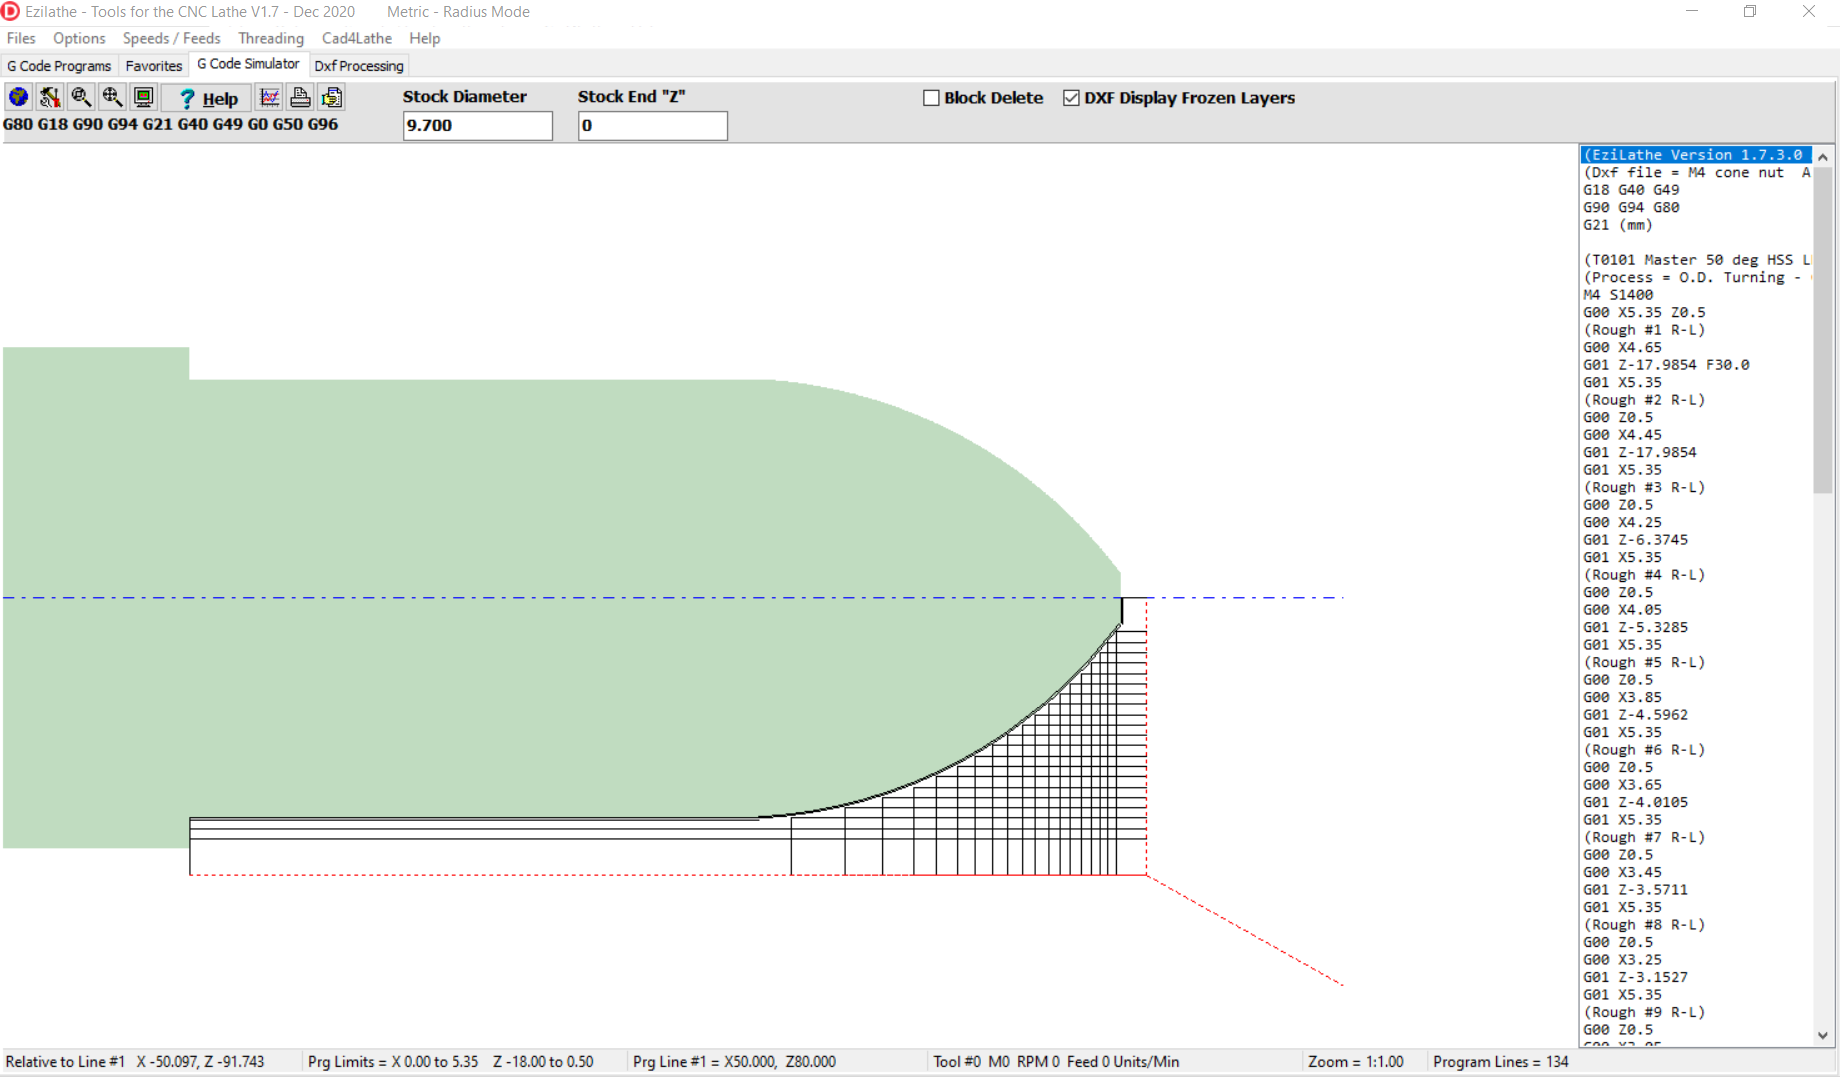1840x1077 pixels.
Task: Select G-code line 'G01 Z-17.9854 F30.0'
Action: 1666,365
